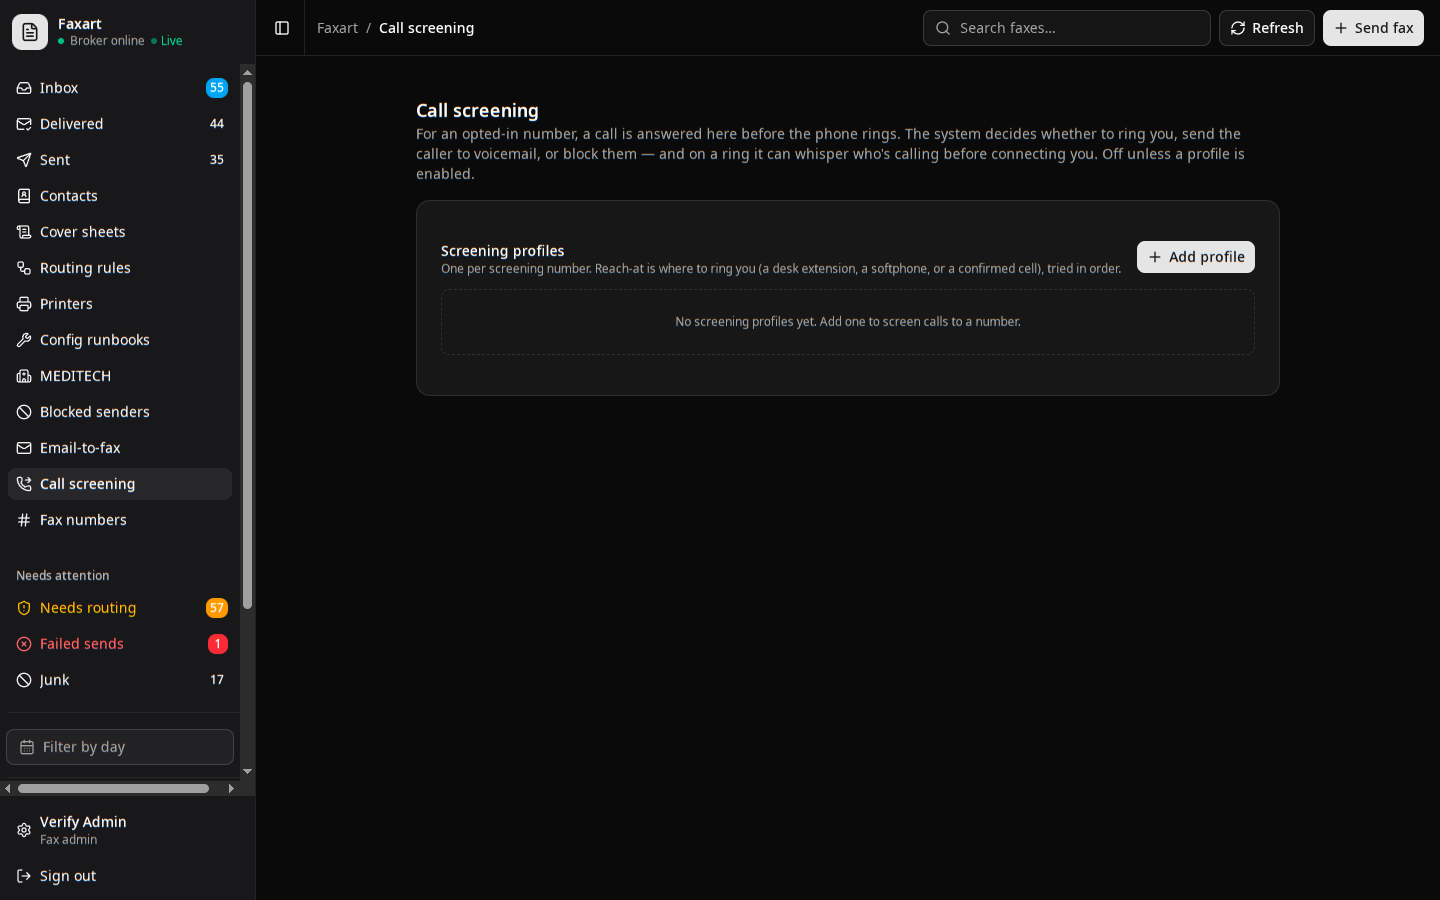Screen dimensions: 1440x900
Task: Click the Needs routing badge 57
Action: click(217, 608)
